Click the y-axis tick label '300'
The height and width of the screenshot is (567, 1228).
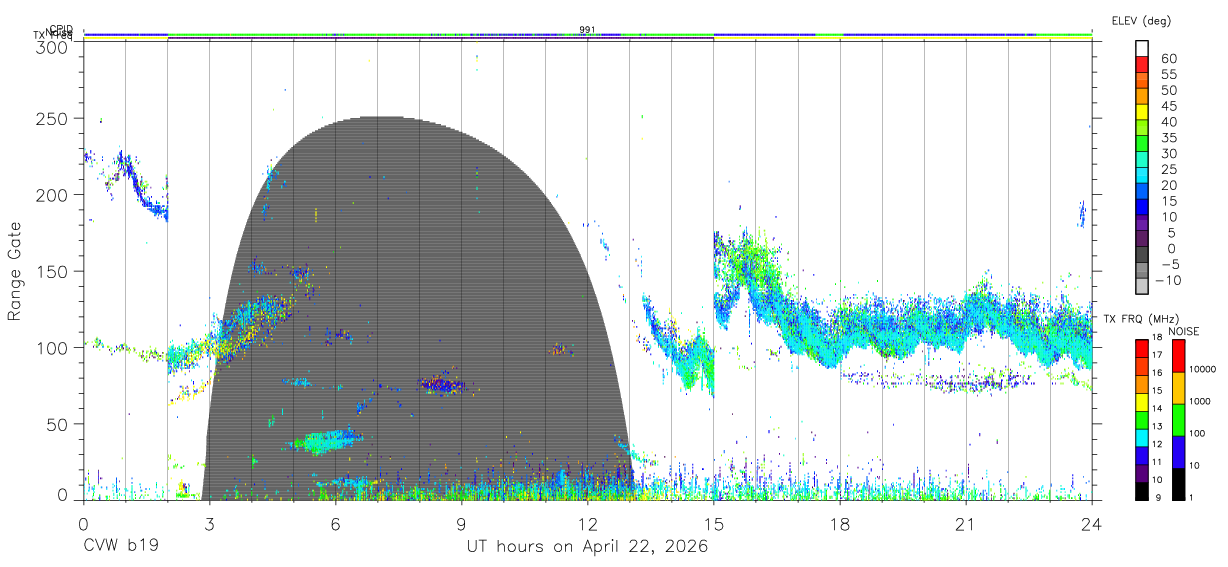click(50, 47)
